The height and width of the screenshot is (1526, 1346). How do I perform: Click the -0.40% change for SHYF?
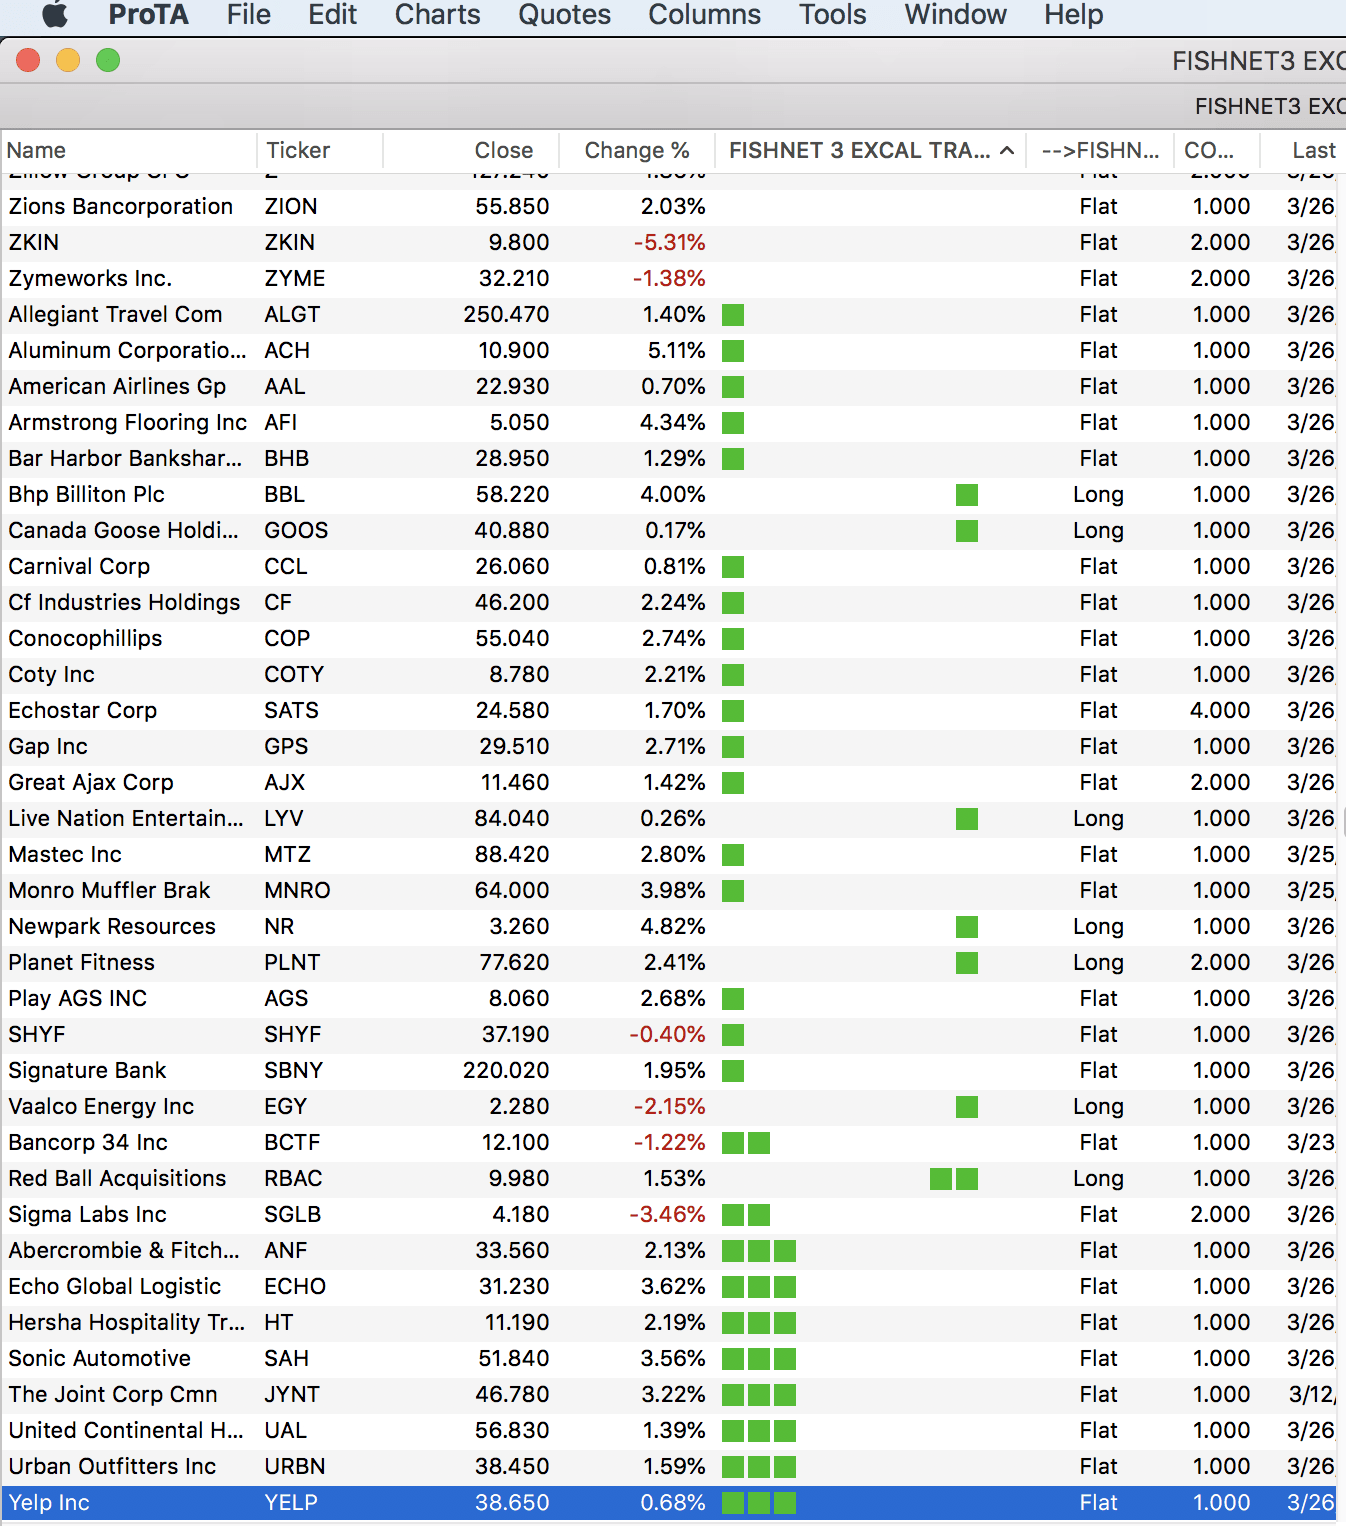(668, 1035)
